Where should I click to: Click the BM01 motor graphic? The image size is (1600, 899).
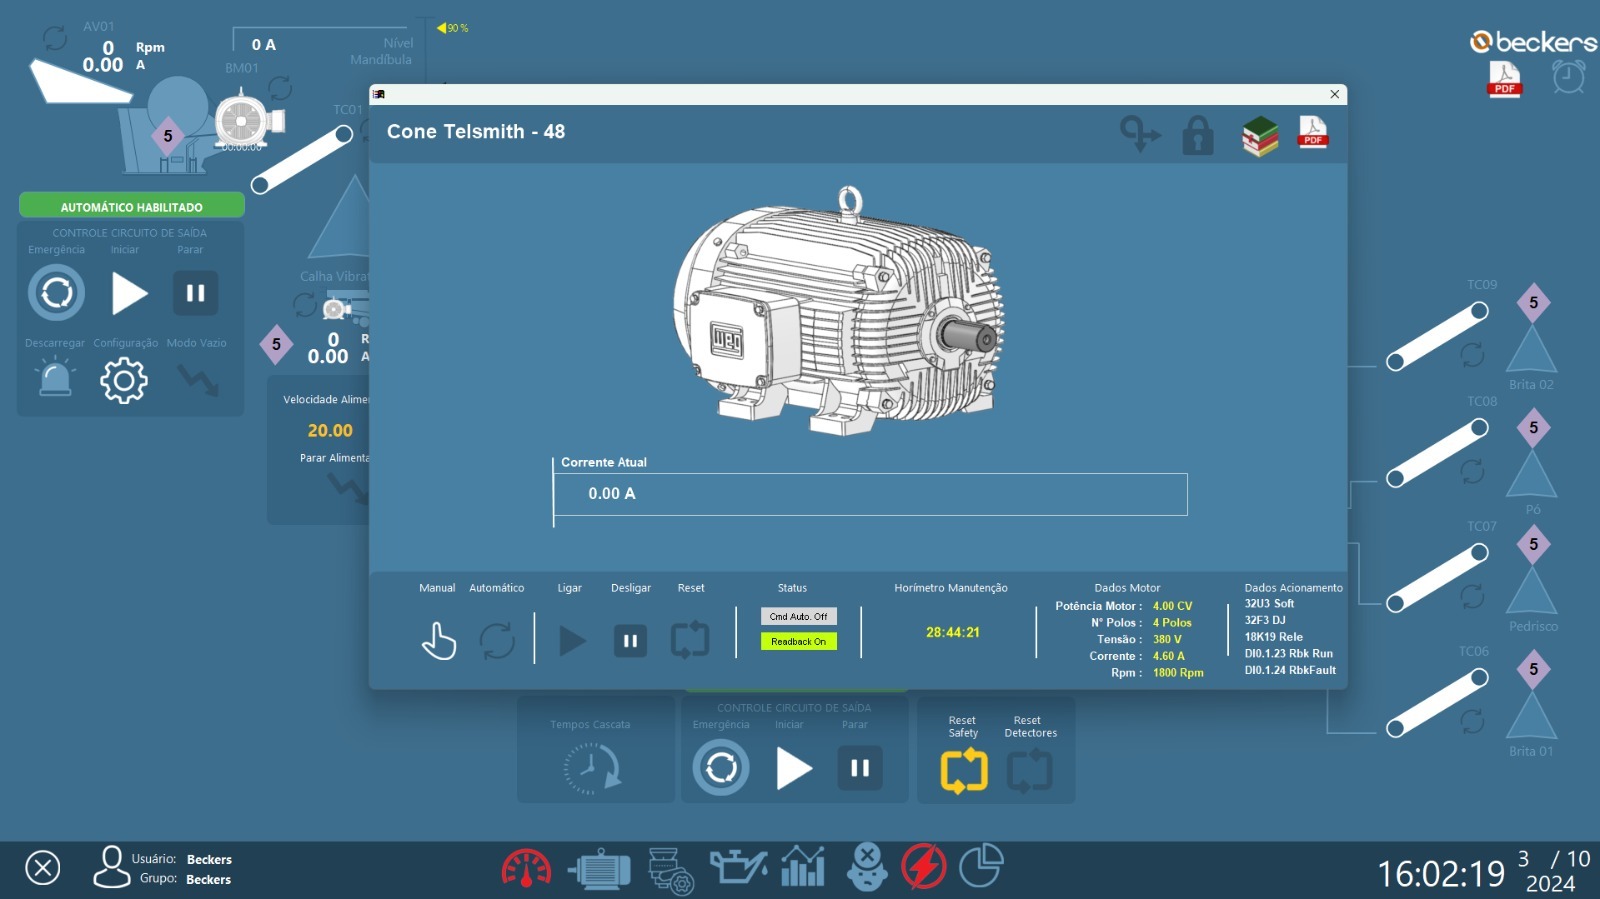247,120
